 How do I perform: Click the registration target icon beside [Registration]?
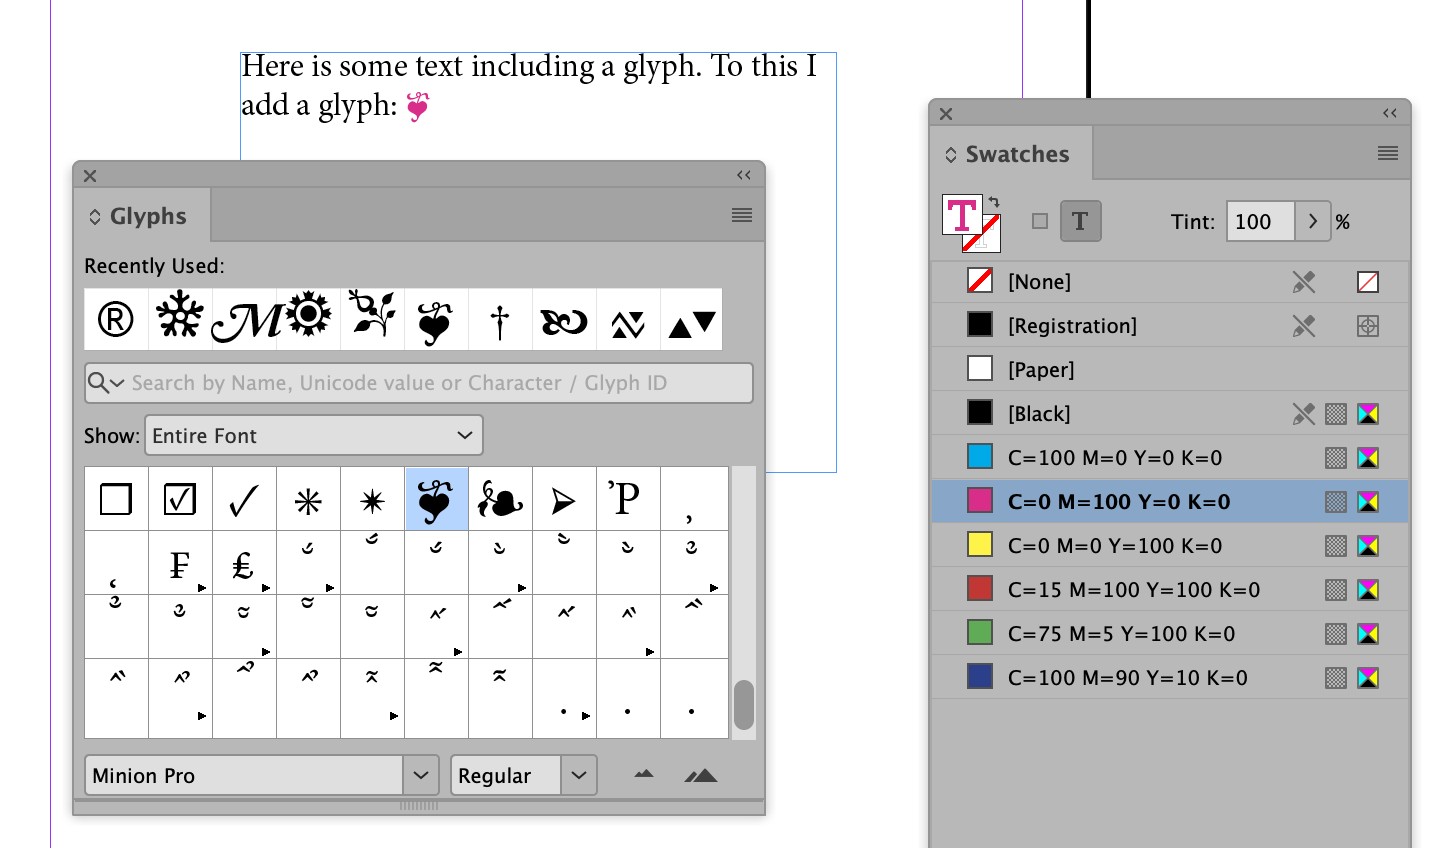(x=1369, y=325)
